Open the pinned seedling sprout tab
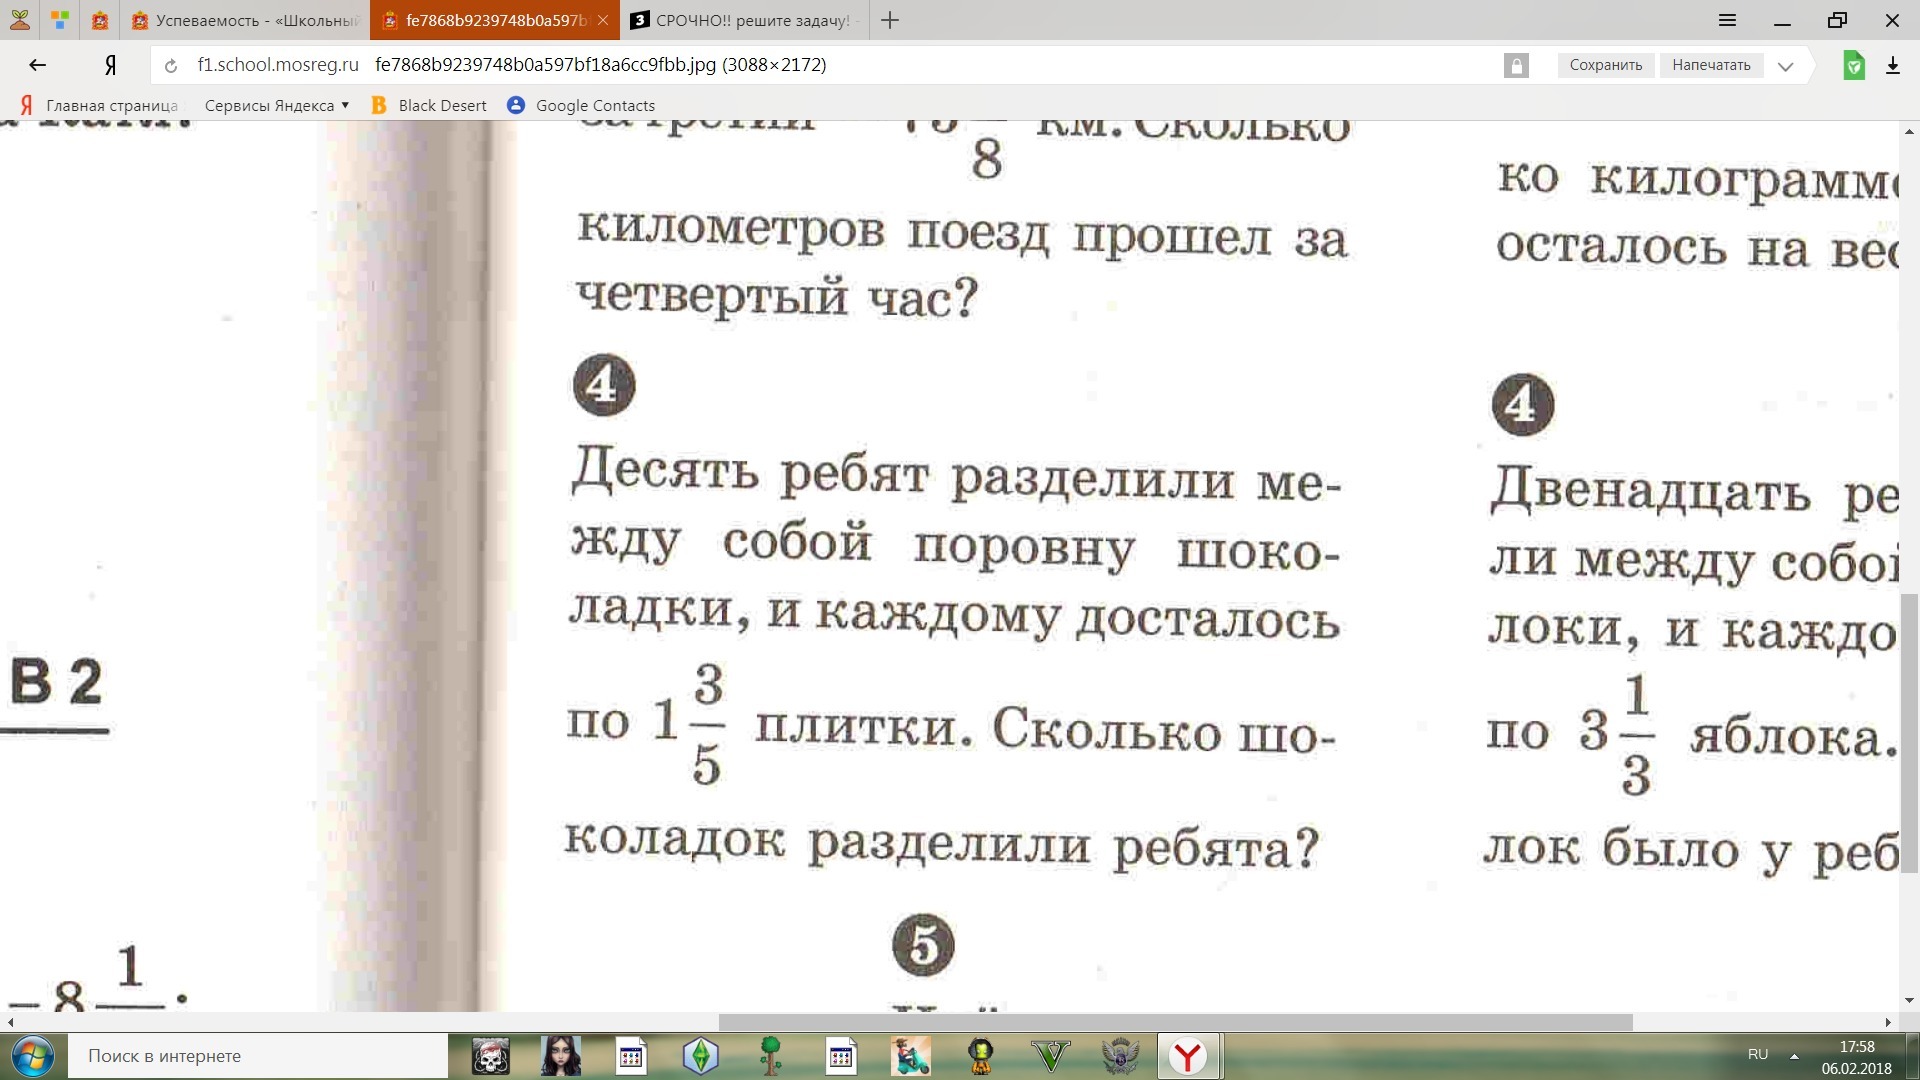This screenshot has width=1920, height=1080. [x=19, y=20]
